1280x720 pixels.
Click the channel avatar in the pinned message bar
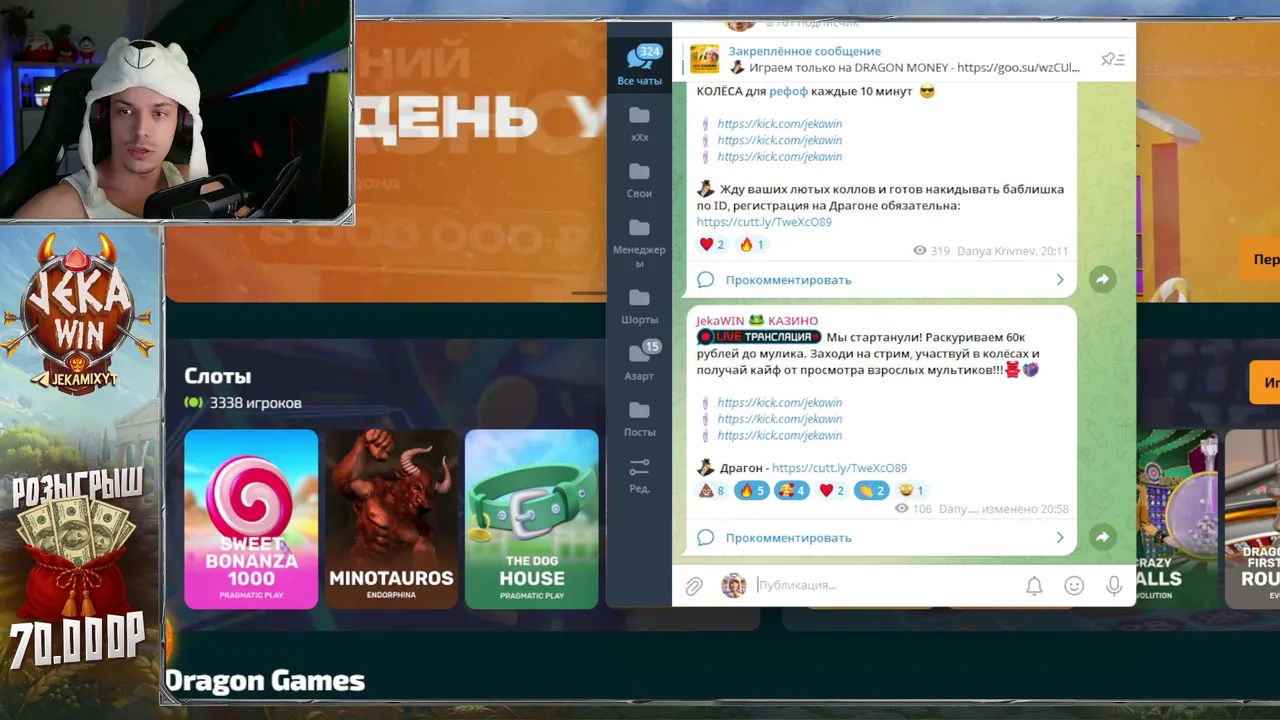click(x=705, y=59)
